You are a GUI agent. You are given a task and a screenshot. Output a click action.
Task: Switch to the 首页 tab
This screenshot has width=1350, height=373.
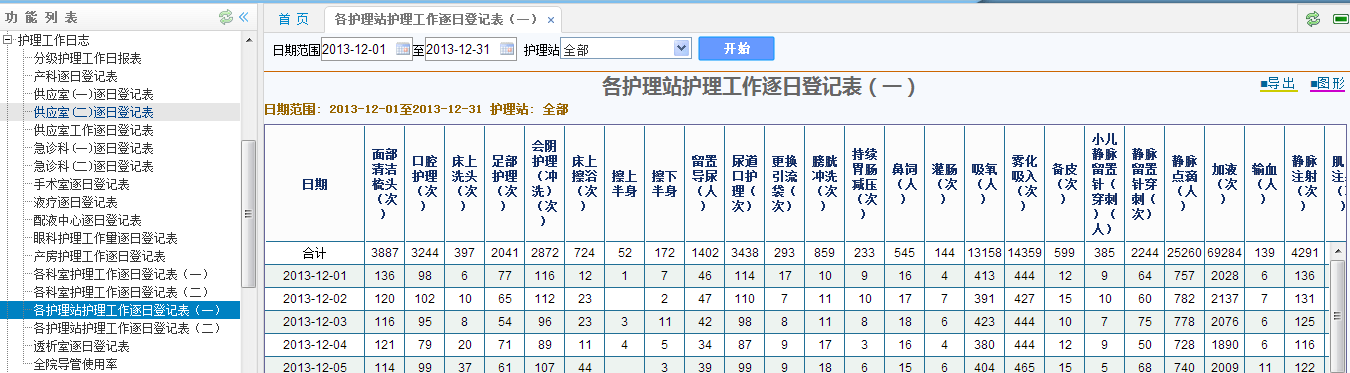(x=293, y=19)
